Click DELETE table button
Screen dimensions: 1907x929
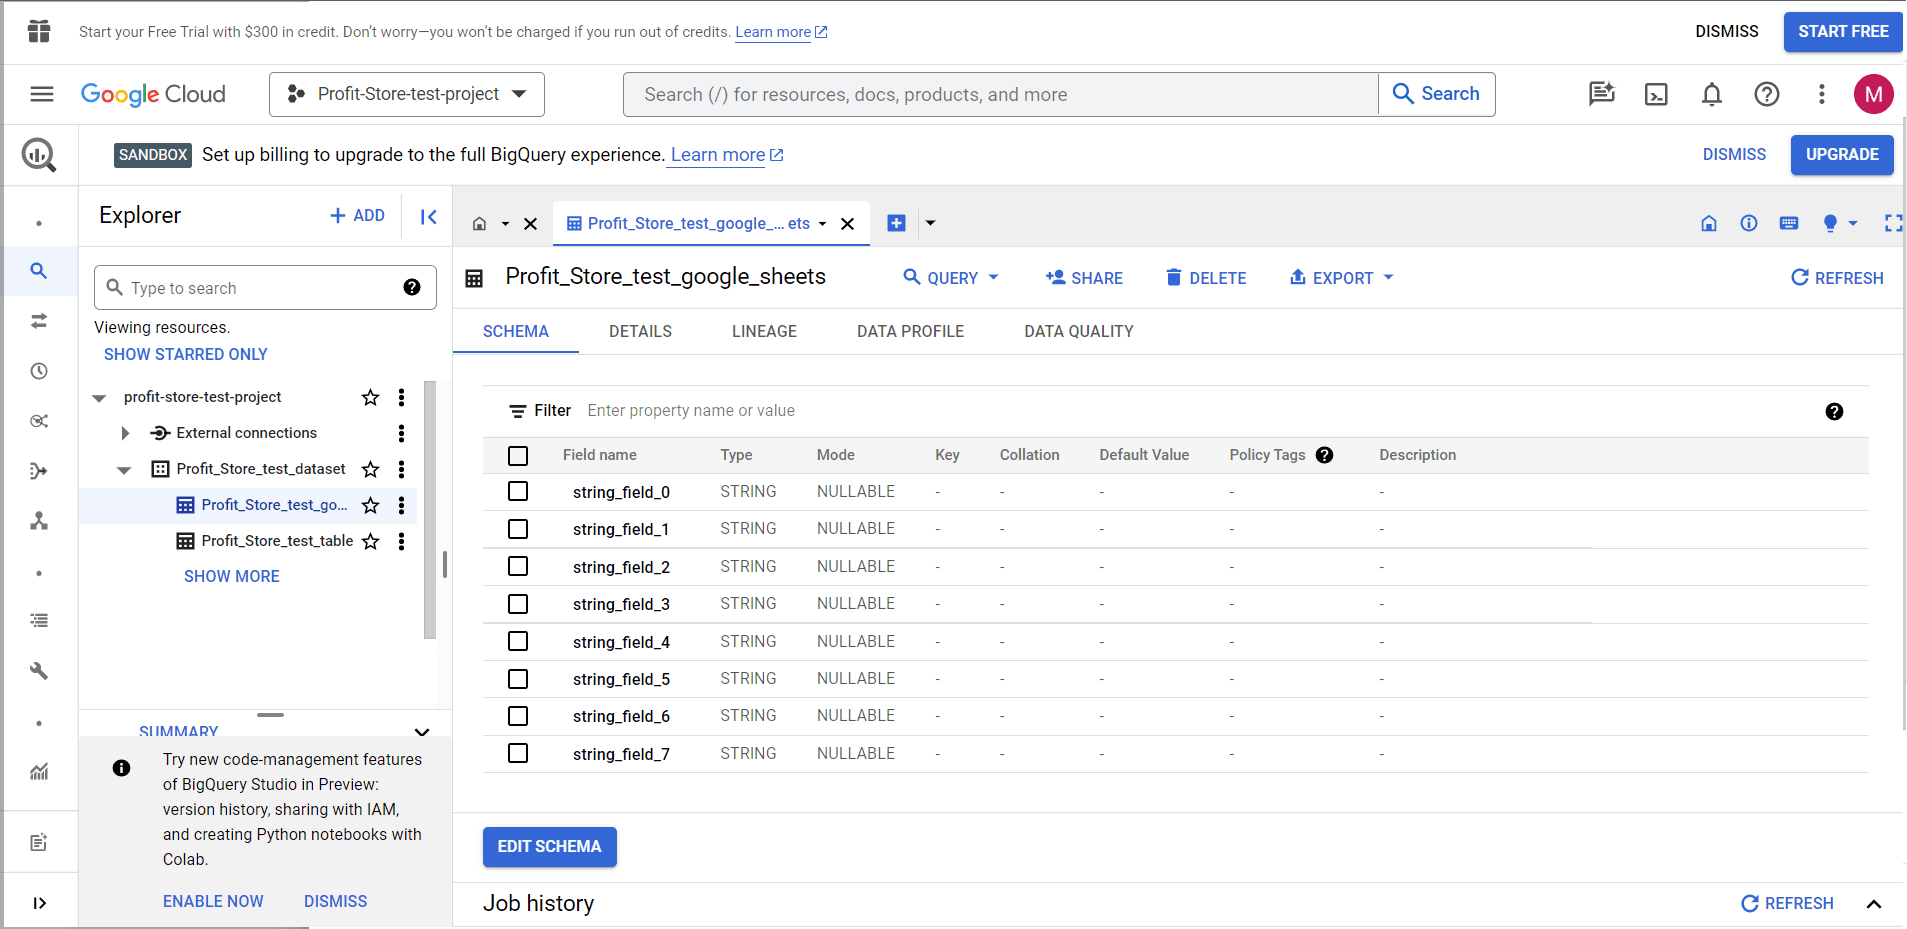(x=1206, y=278)
